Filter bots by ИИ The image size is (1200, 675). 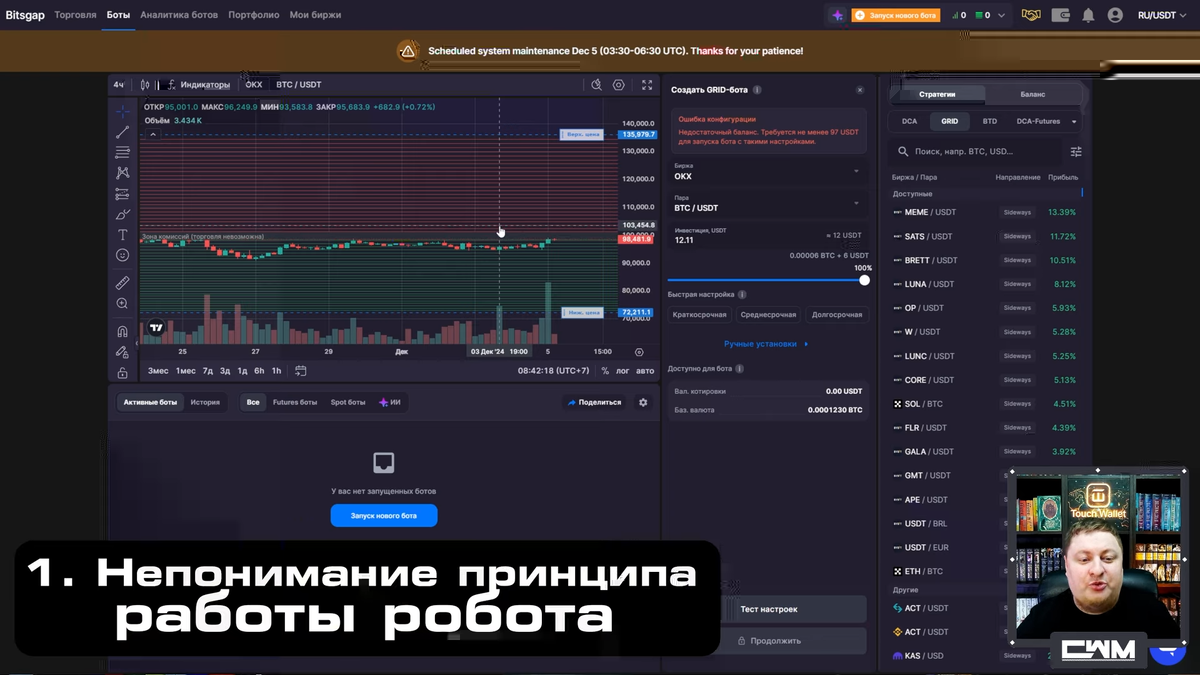389,402
